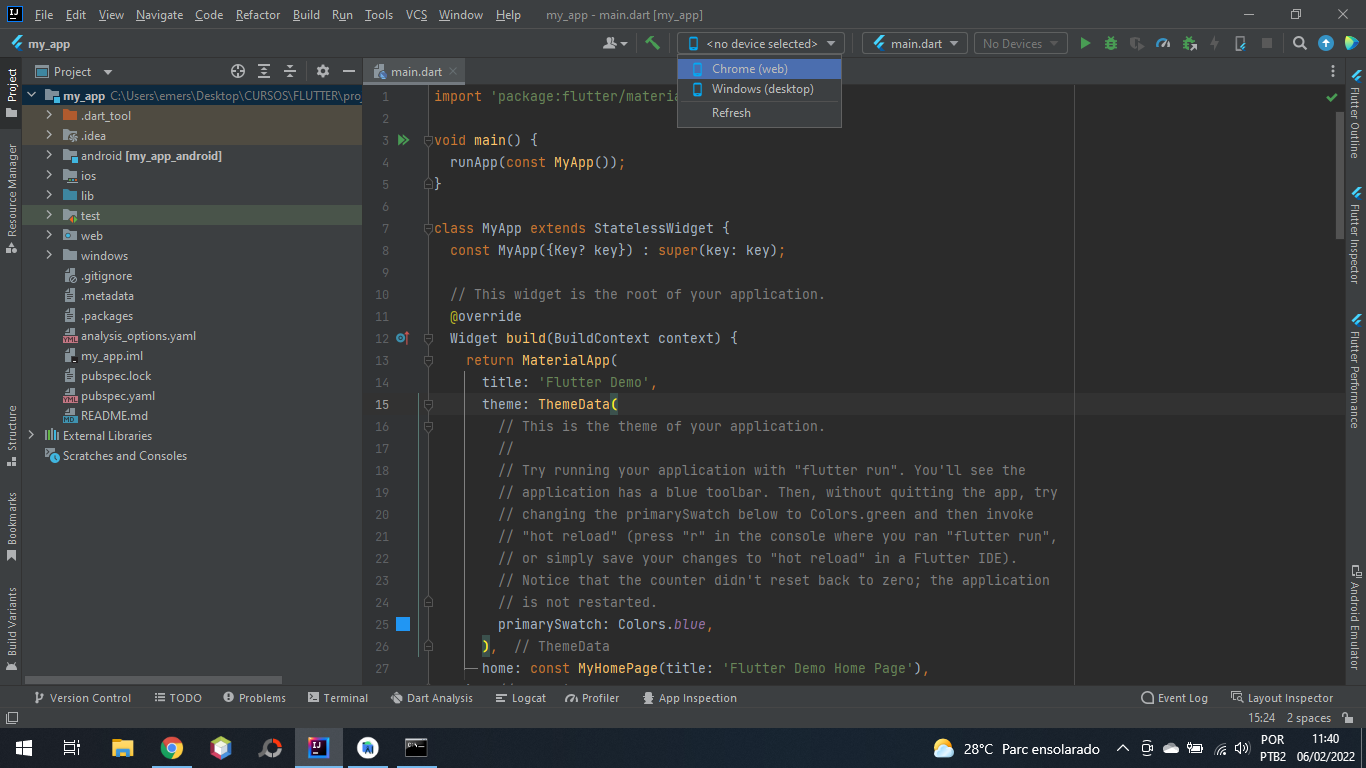Open the Version Control tool window
Viewport: 1366px width, 768px height.
point(83,698)
